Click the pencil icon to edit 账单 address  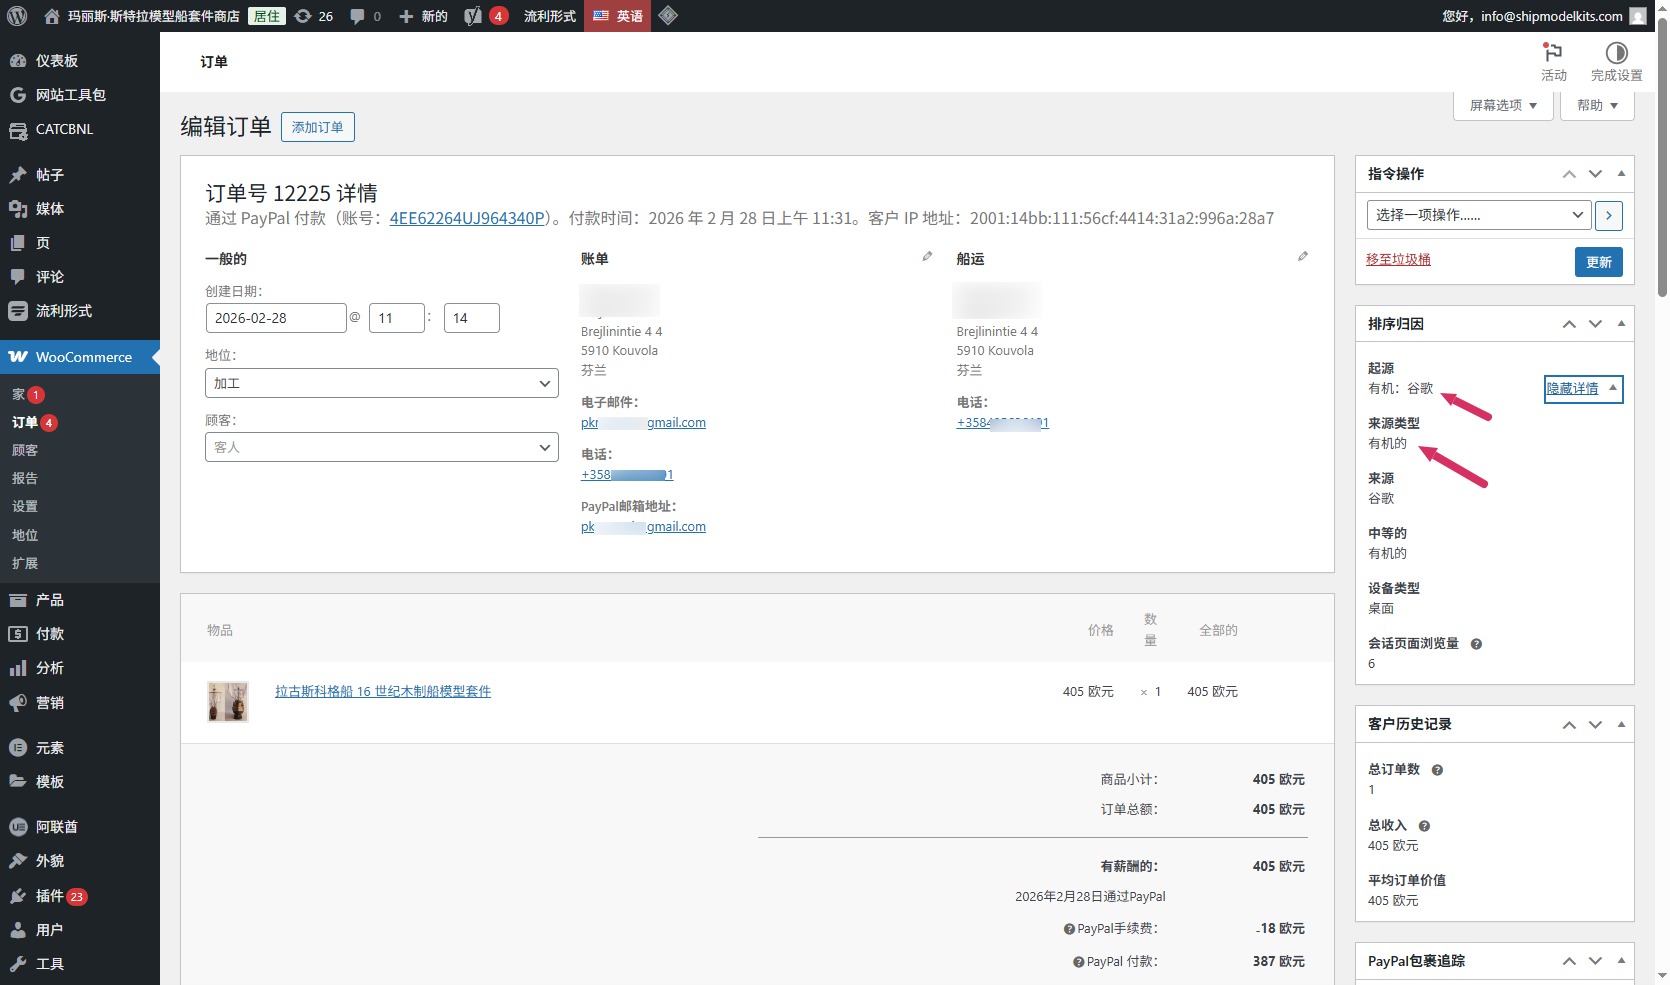pos(927,257)
